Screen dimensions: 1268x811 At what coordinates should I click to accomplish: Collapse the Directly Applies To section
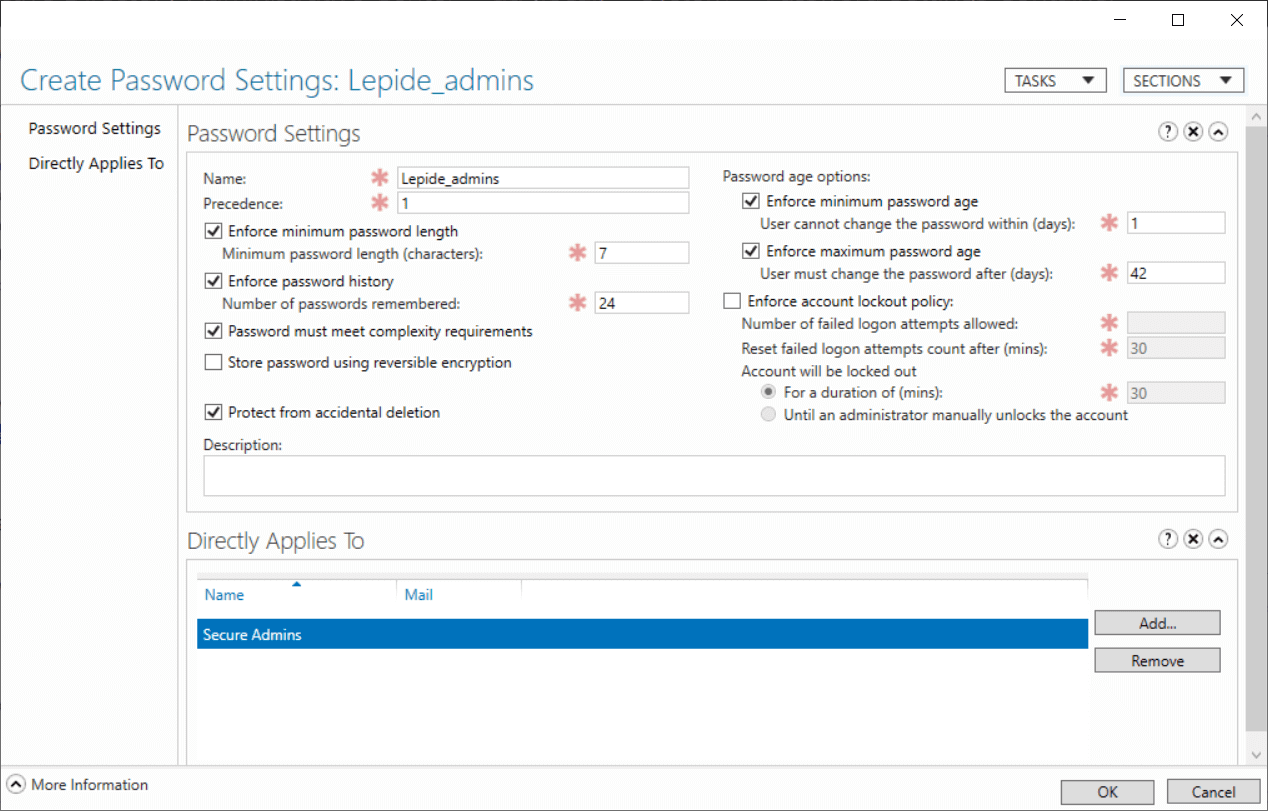[1218, 539]
